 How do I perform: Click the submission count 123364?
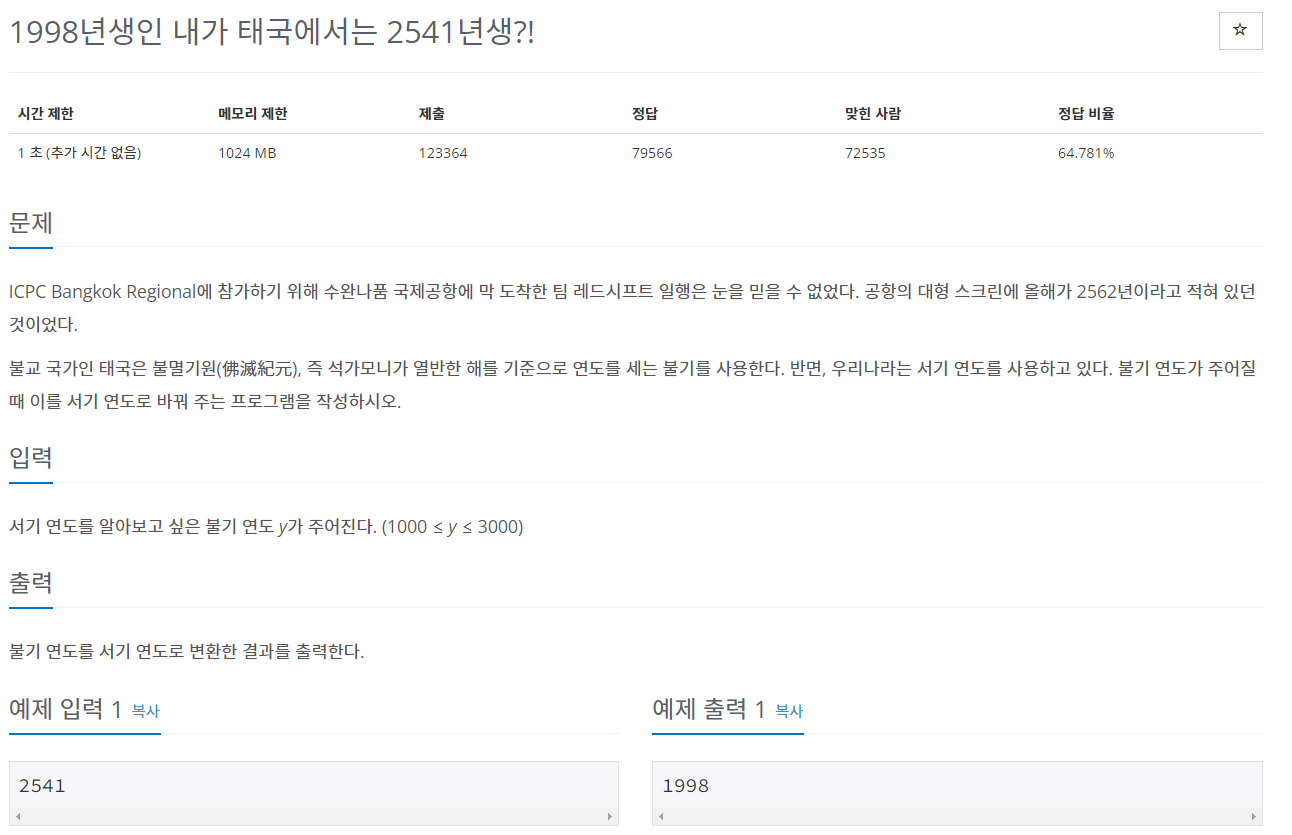pyautogui.click(x=443, y=153)
